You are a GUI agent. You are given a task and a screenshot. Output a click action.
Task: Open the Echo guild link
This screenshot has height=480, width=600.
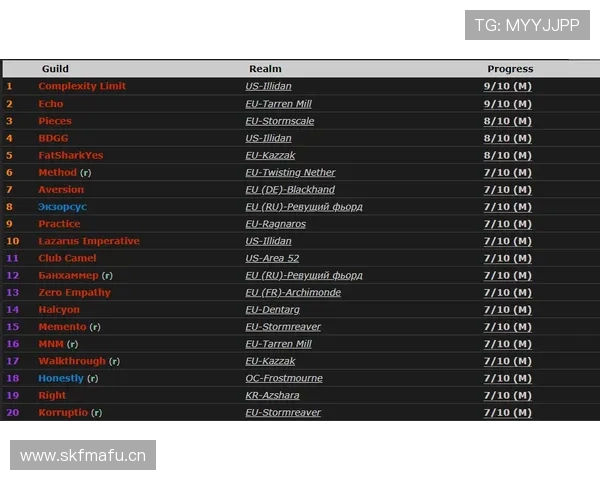(x=50, y=104)
